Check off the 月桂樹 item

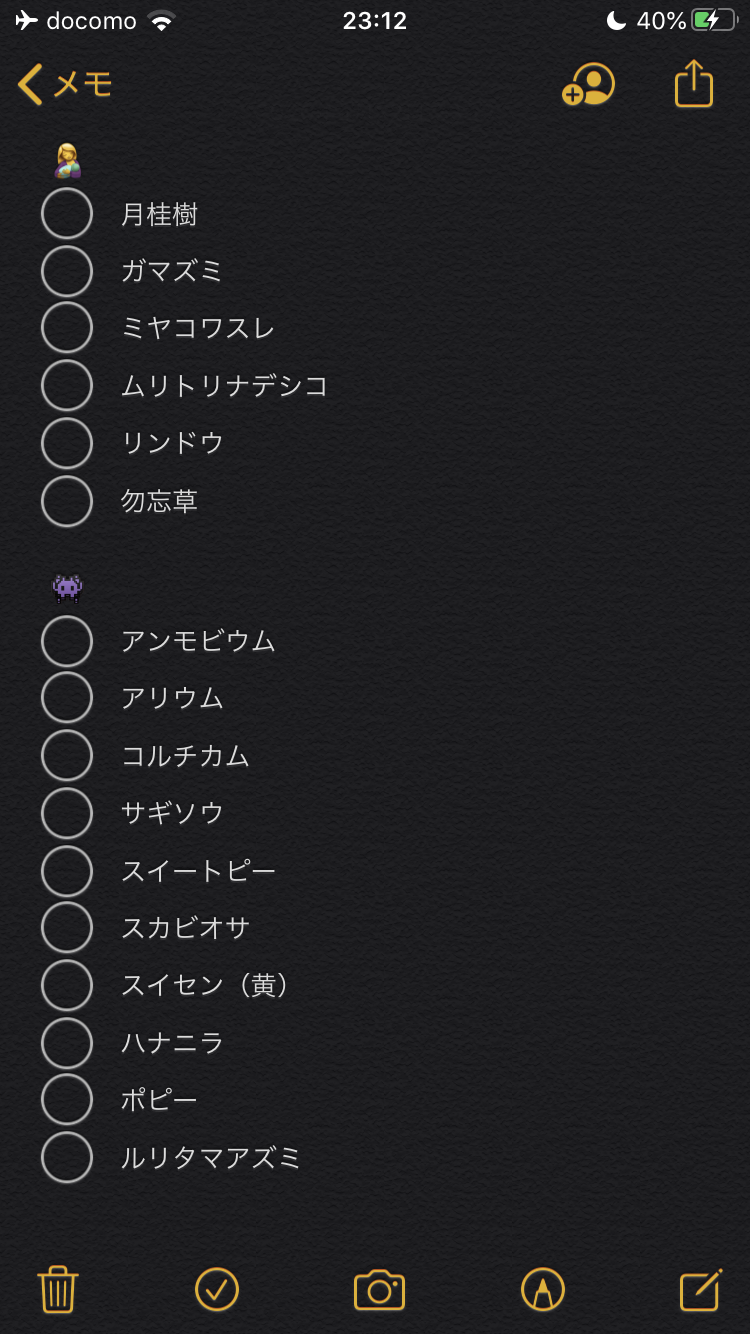pyautogui.click(x=67, y=214)
